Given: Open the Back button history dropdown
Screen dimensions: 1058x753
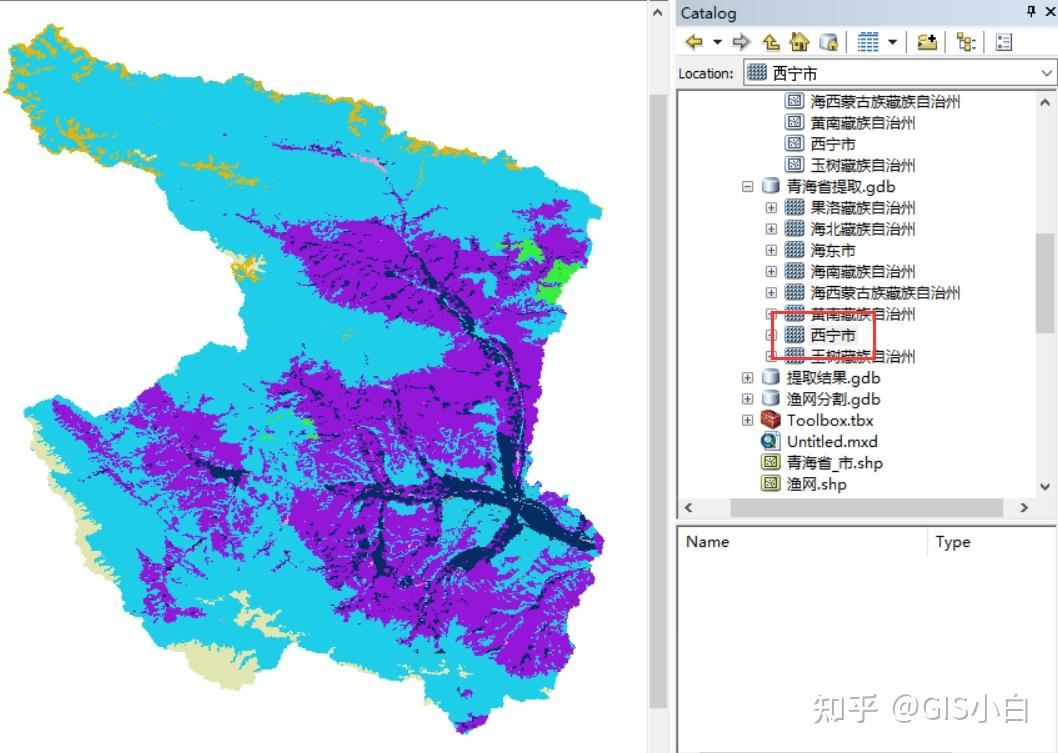Looking at the screenshot, I should [x=716, y=41].
